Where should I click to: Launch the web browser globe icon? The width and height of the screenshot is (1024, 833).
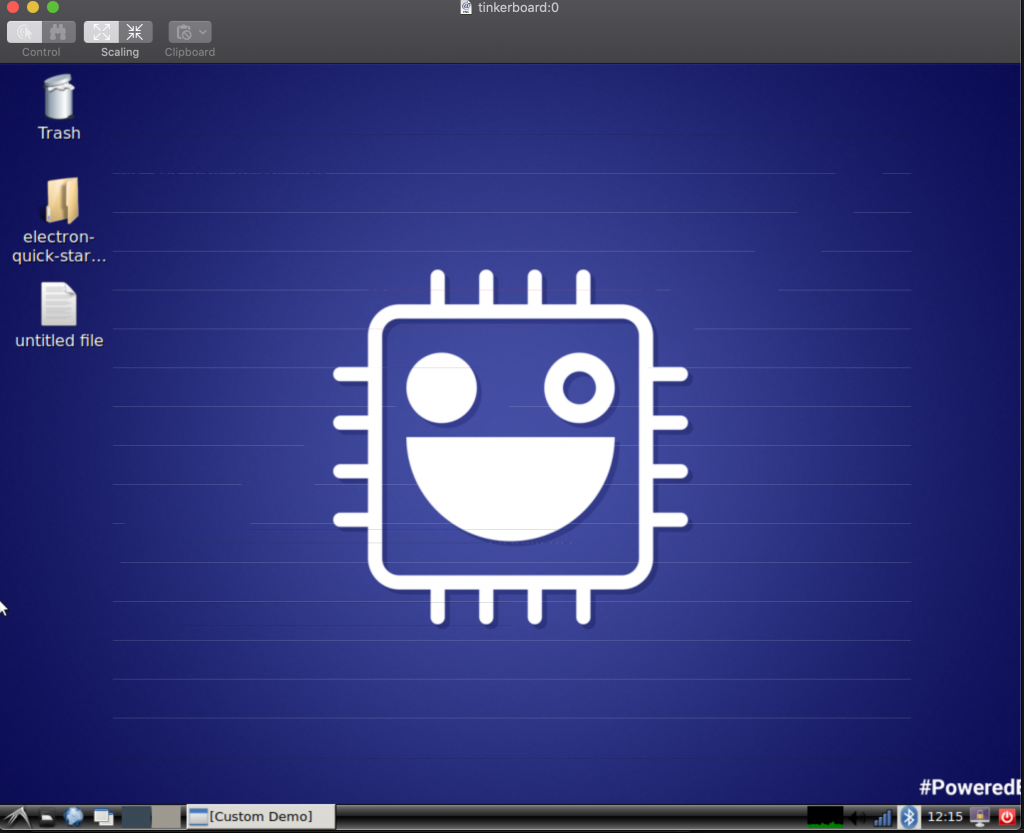[74, 817]
